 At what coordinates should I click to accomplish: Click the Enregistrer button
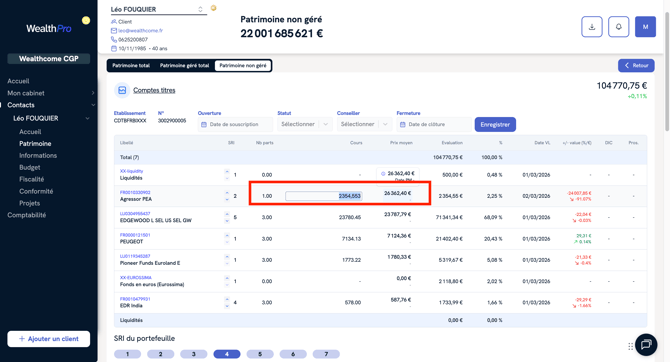point(495,124)
